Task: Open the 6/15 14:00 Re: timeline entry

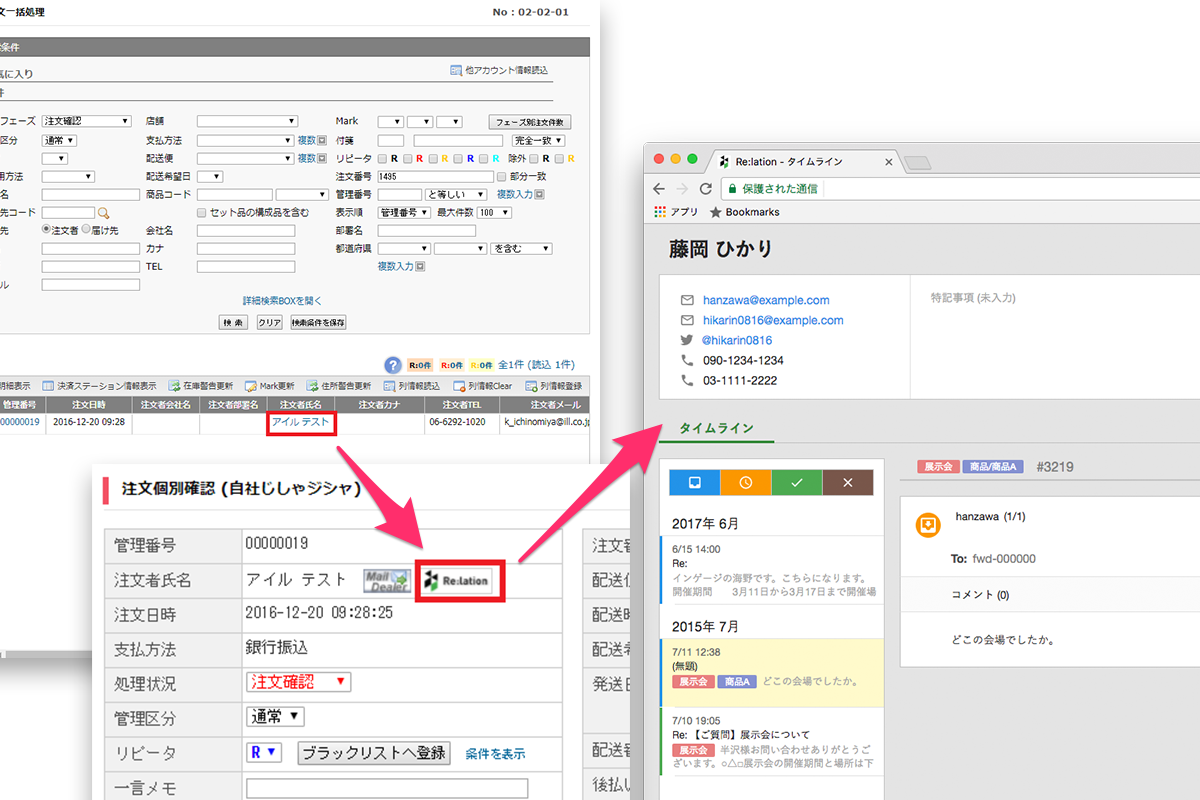Action: [x=771, y=570]
